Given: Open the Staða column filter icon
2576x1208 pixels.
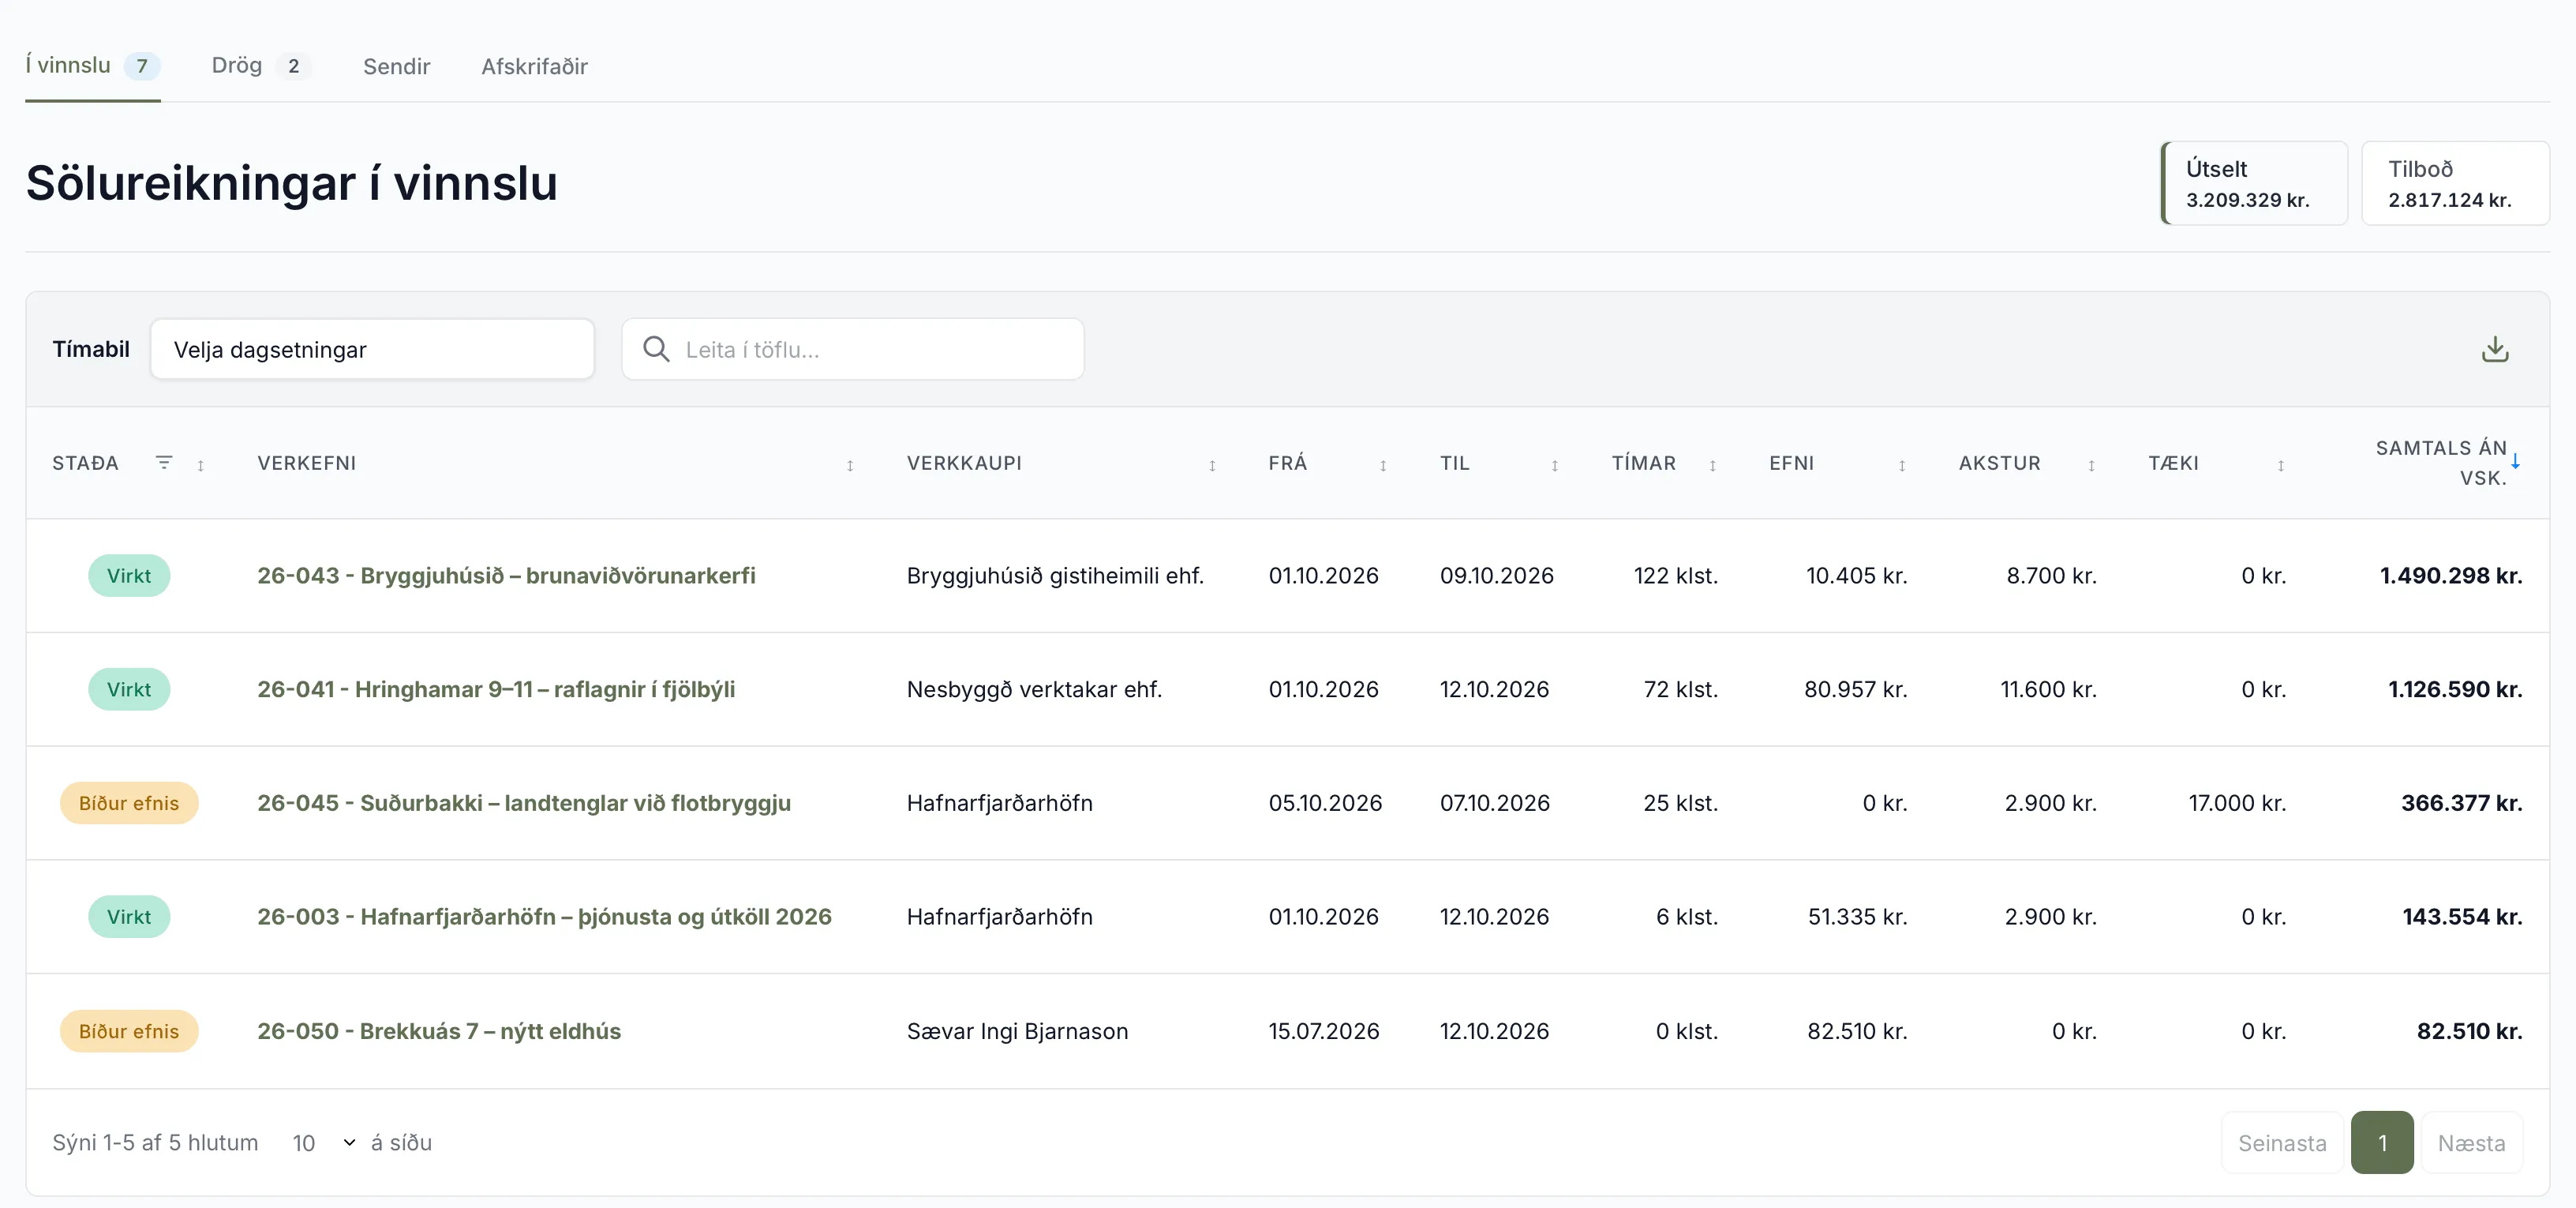Looking at the screenshot, I should [164, 462].
